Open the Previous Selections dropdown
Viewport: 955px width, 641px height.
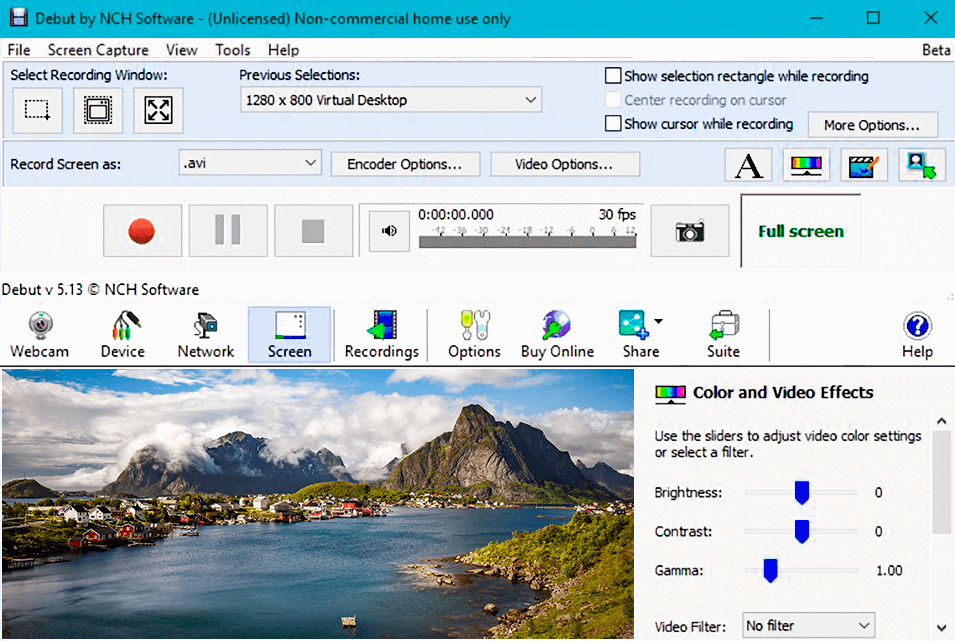point(390,100)
